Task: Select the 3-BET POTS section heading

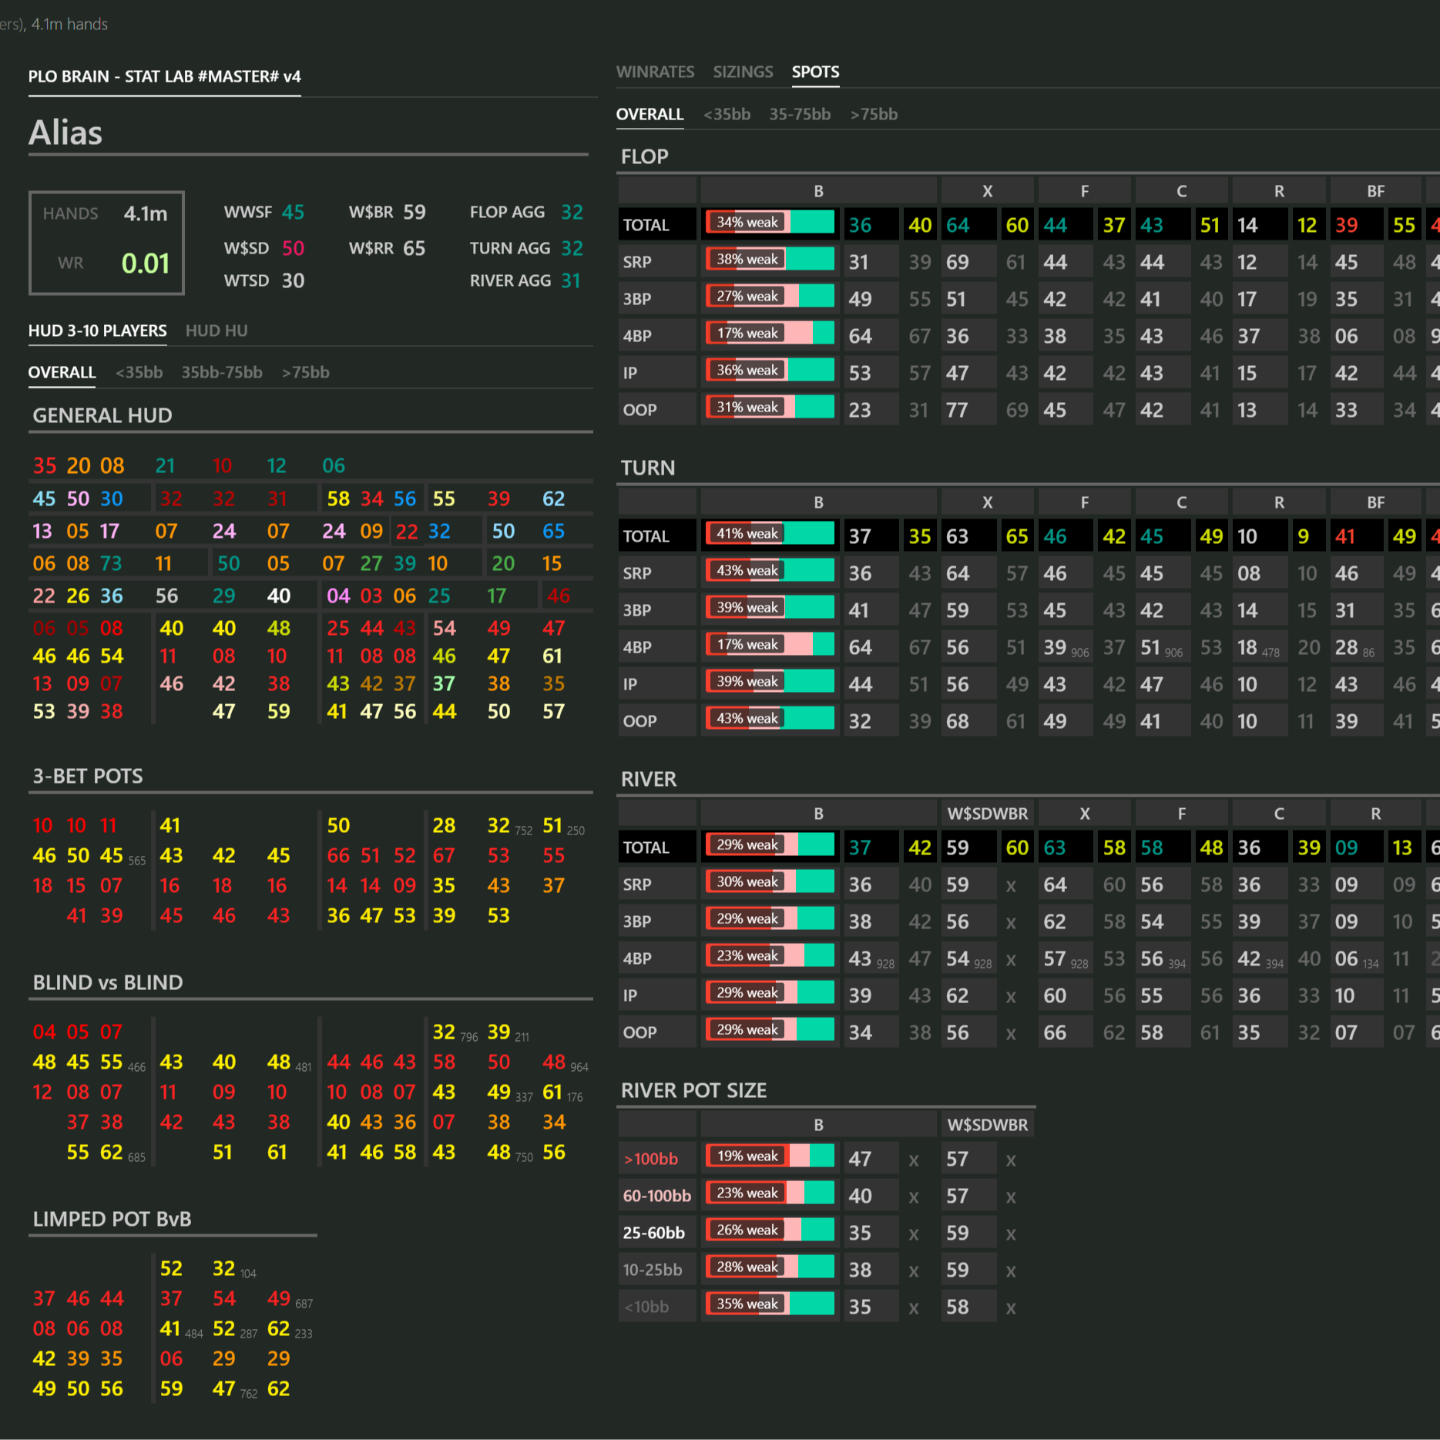Action: click(88, 777)
